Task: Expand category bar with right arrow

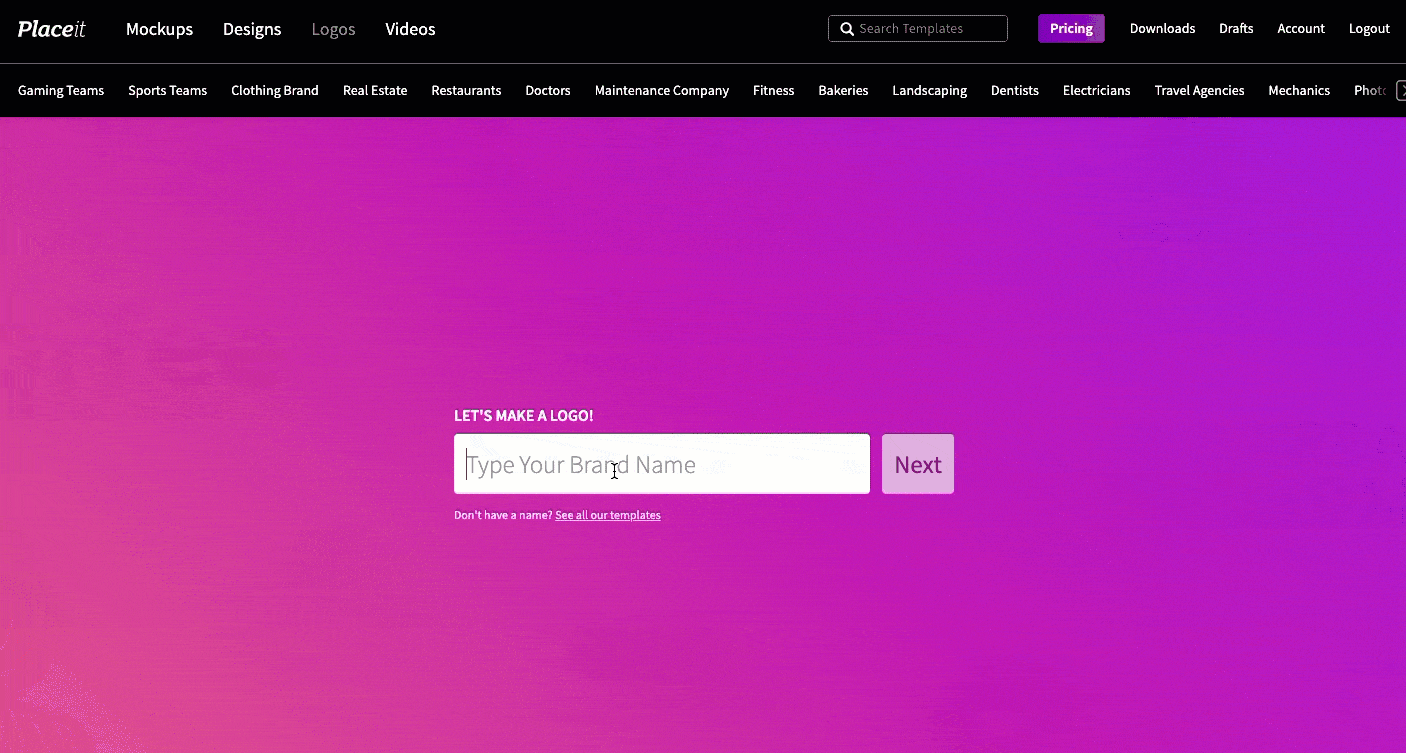Action: click(x=1400, y=90)
